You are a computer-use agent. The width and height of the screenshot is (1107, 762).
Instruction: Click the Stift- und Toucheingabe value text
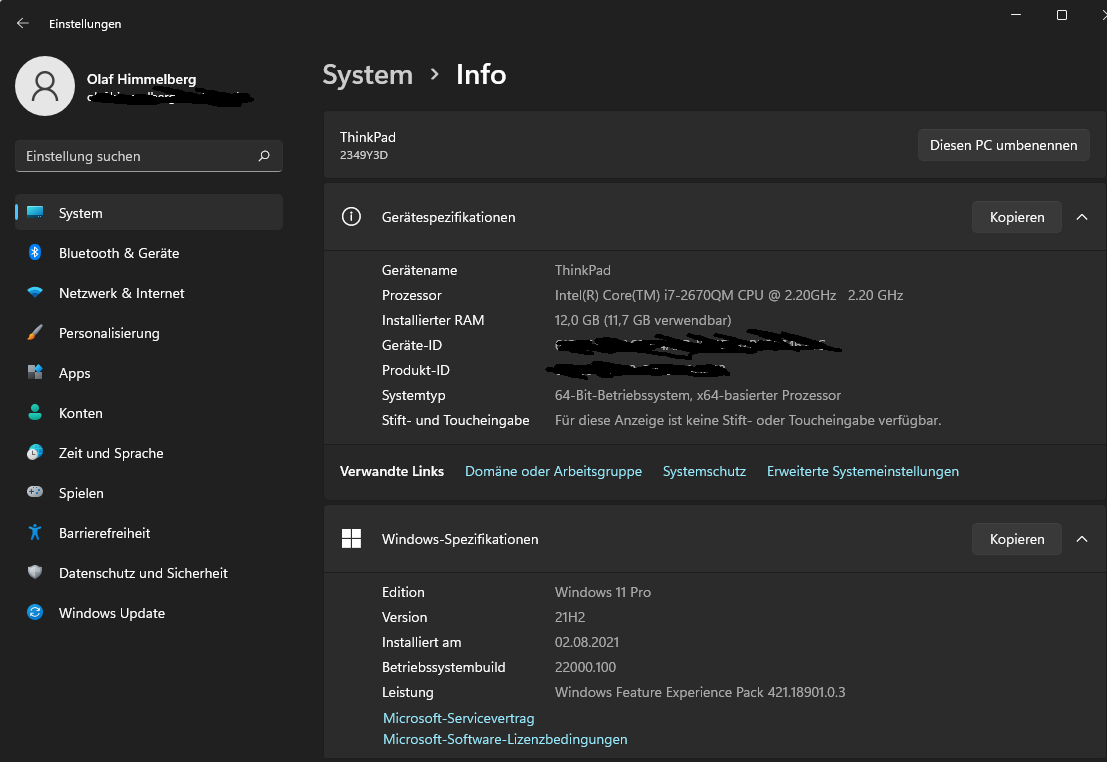pos(748,420)
